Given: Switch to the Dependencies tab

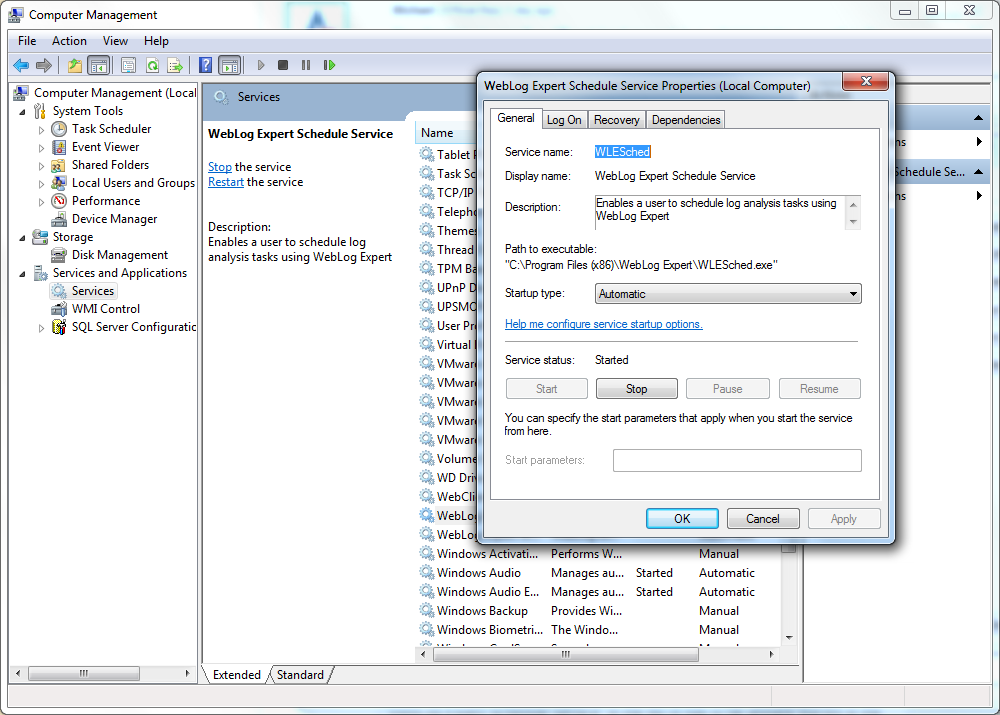Looking at the screenshot, I should pyautogui.click(x=686, y=120).
